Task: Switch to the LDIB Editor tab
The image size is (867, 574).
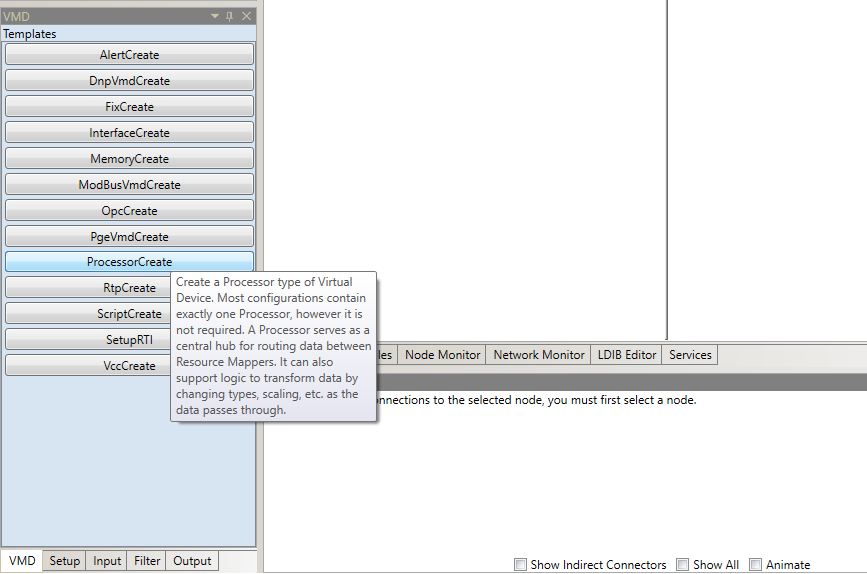Action: [x=626, y=354]
